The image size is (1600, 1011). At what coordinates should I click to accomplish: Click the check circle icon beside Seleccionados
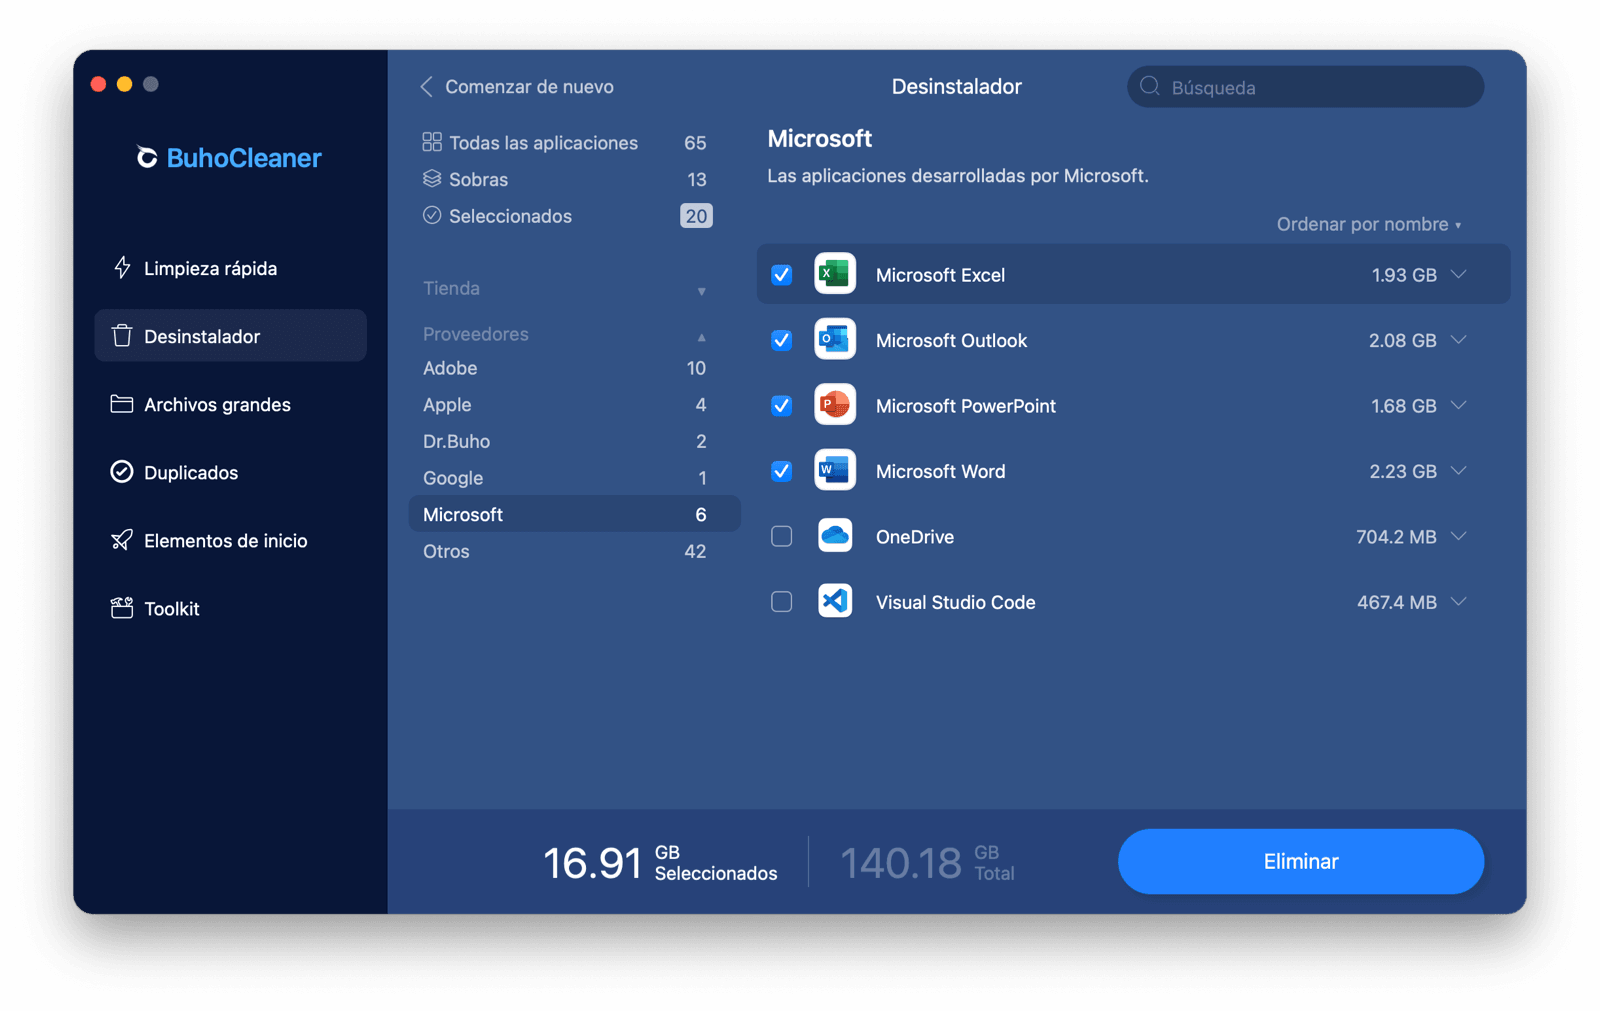(x=432, y=215)
